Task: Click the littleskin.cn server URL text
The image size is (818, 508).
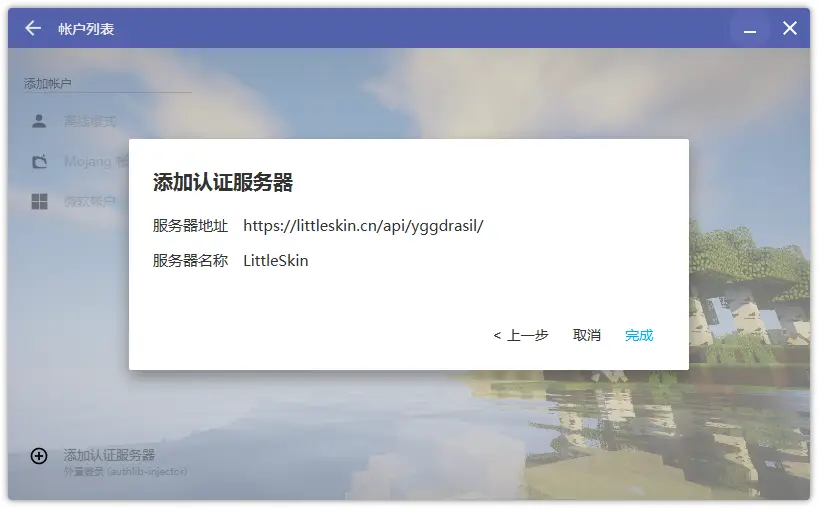Action: coord(363,226)
